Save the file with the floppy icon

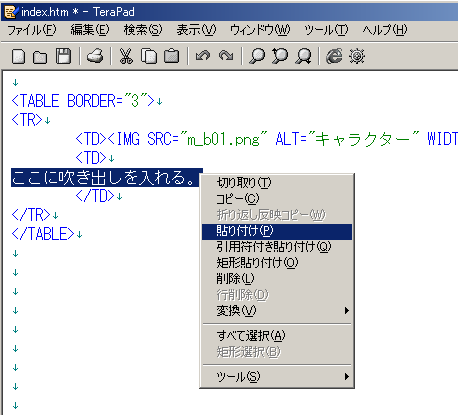pyautogui.click(x=63, y=56)
